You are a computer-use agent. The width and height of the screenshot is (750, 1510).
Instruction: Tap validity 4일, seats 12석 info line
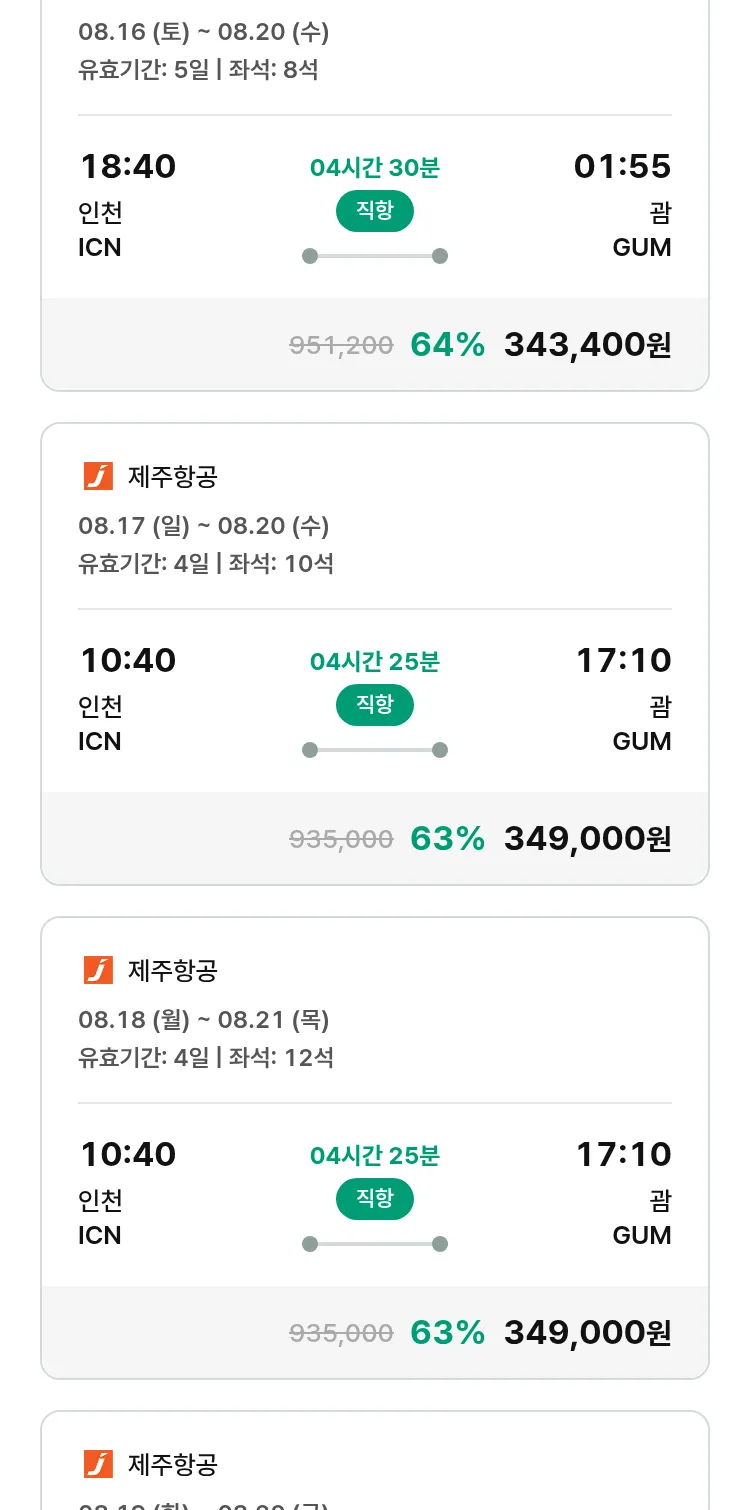(206, 1057)
